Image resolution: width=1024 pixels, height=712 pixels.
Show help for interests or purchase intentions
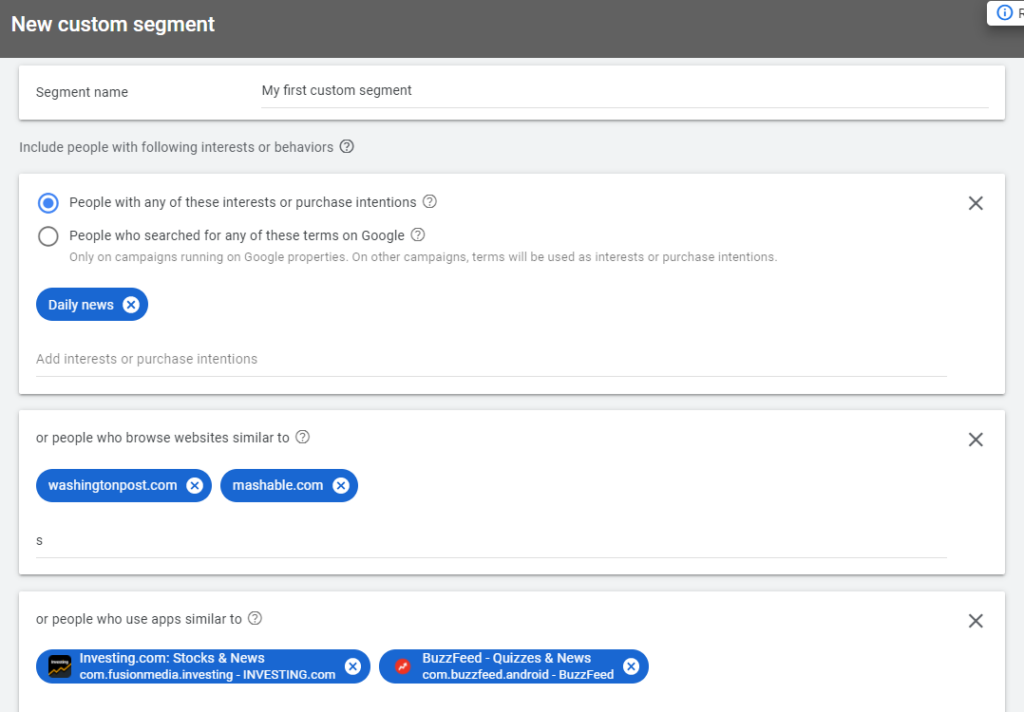click(x=430, y=202)
